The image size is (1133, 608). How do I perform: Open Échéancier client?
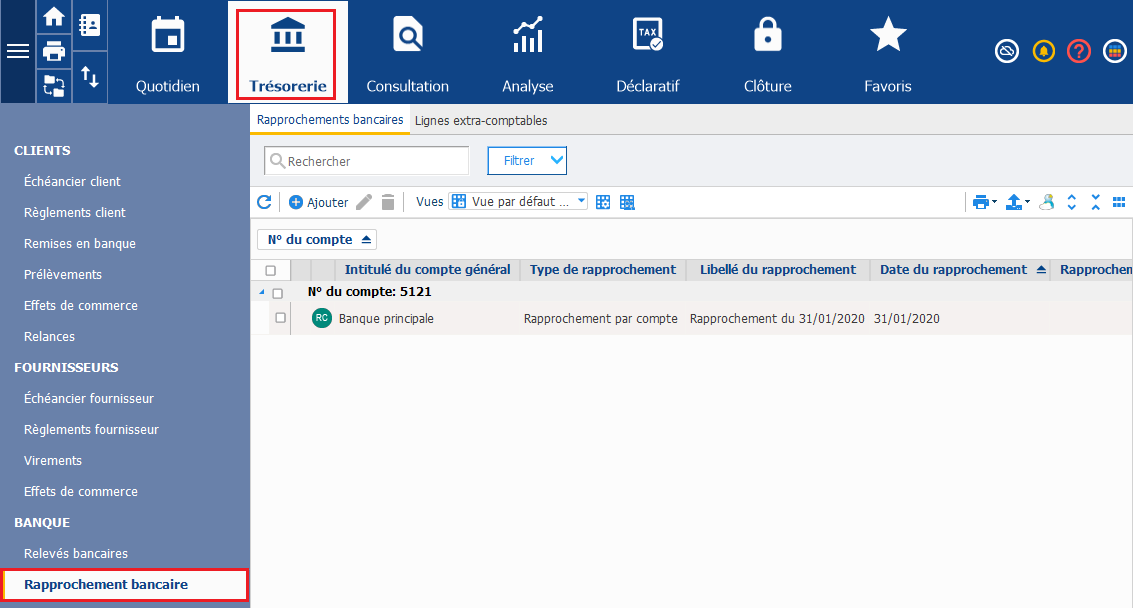coord(72,181)
